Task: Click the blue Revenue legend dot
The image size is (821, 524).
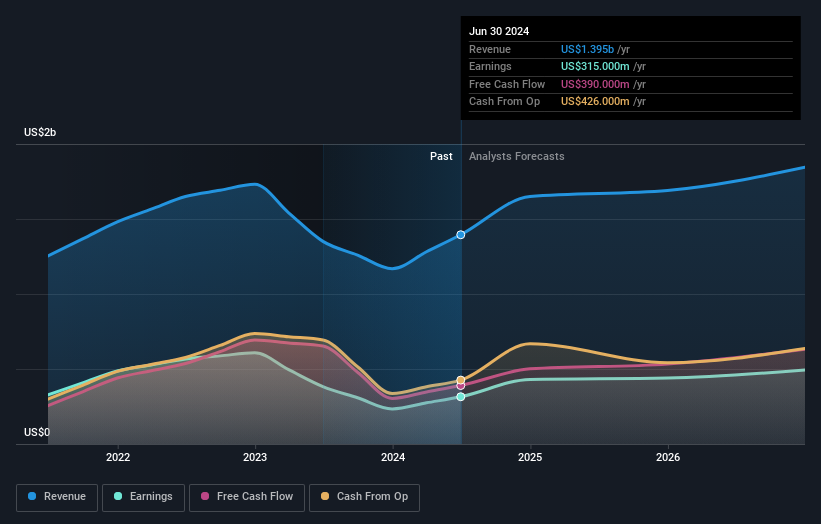Action: point(32,496)
